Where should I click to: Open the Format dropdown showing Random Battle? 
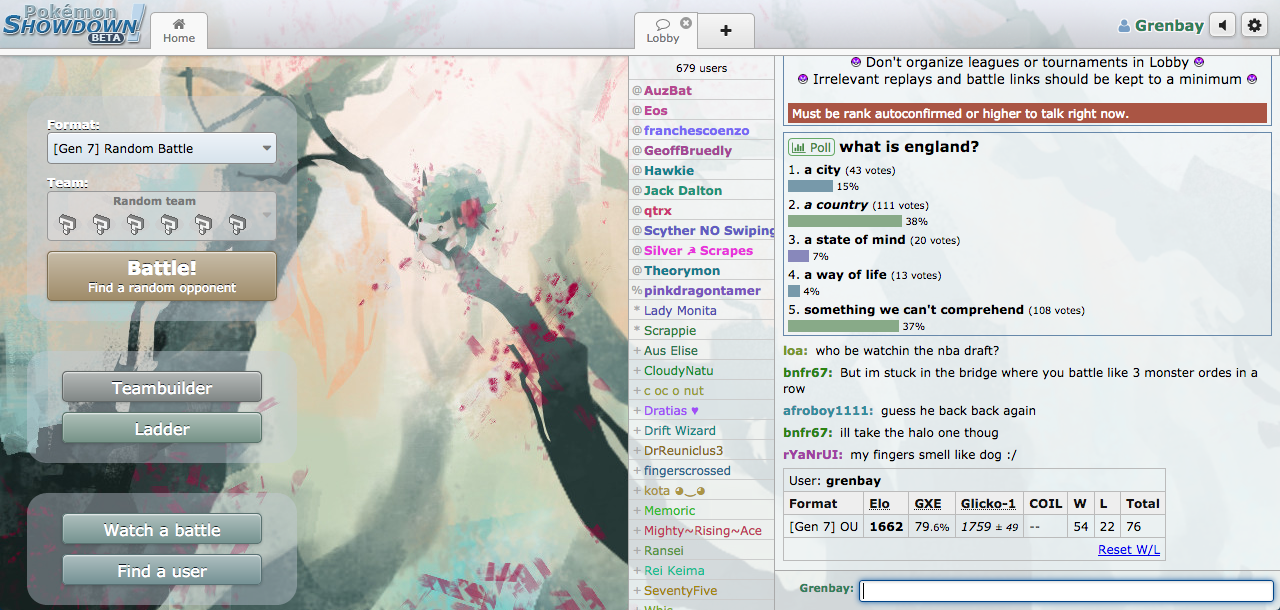click(162, 149)
